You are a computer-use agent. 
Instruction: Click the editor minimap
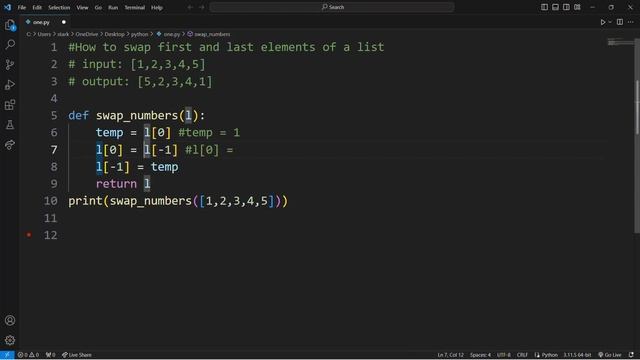pyautogui.click(x=620, y=42)
